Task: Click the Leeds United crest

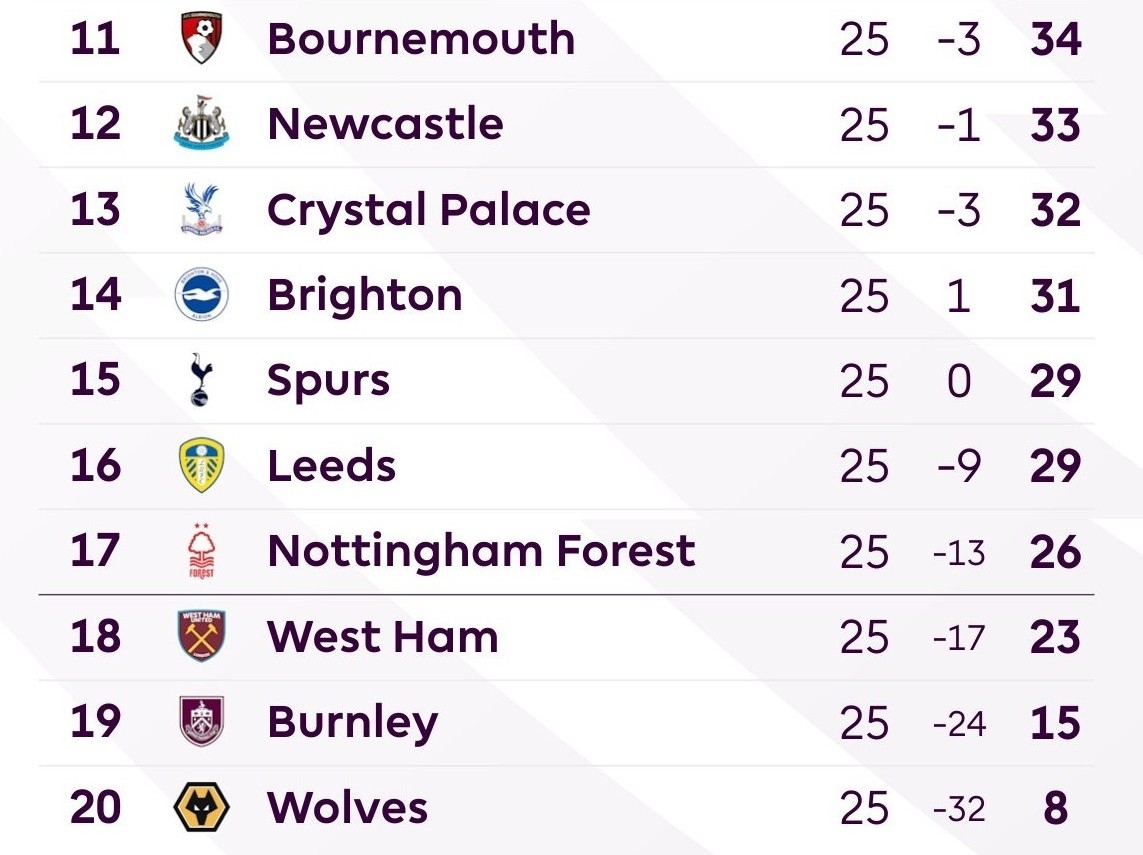Action: (x=202, y=466)
